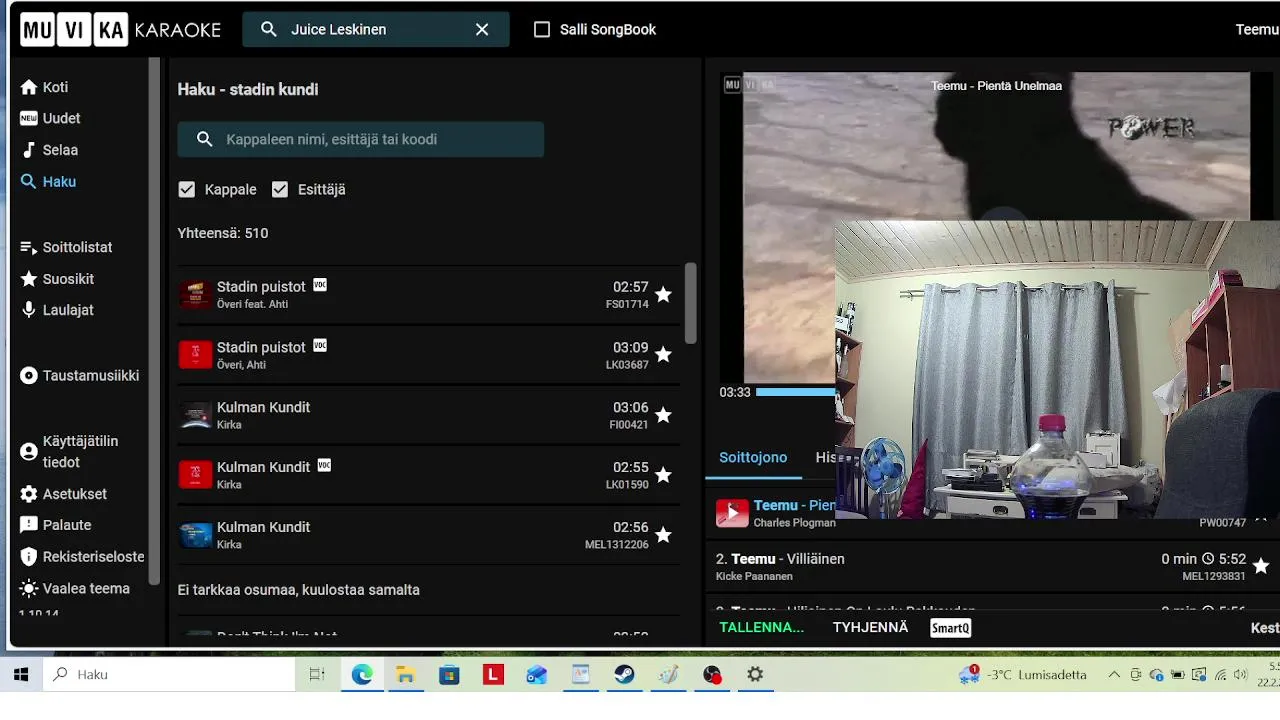Viewport: 1280px width, 720px height.
Task: Click the search results scrollbar
Action: pyautogui.click(x=690, y=302)
